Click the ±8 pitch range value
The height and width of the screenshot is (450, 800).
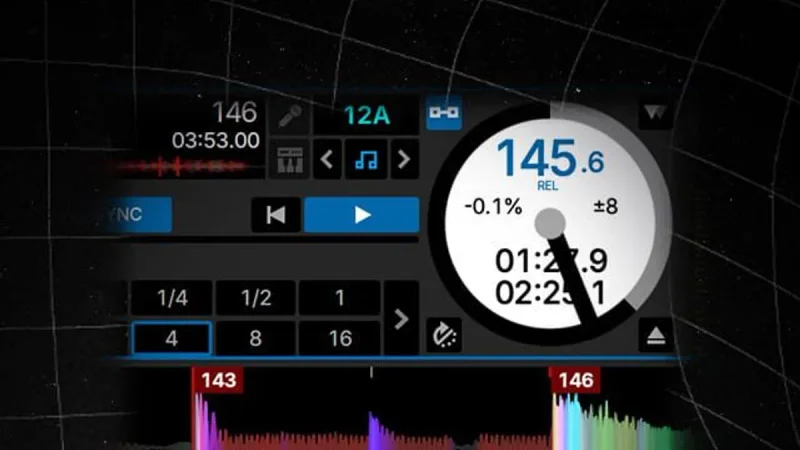[606, 207]
